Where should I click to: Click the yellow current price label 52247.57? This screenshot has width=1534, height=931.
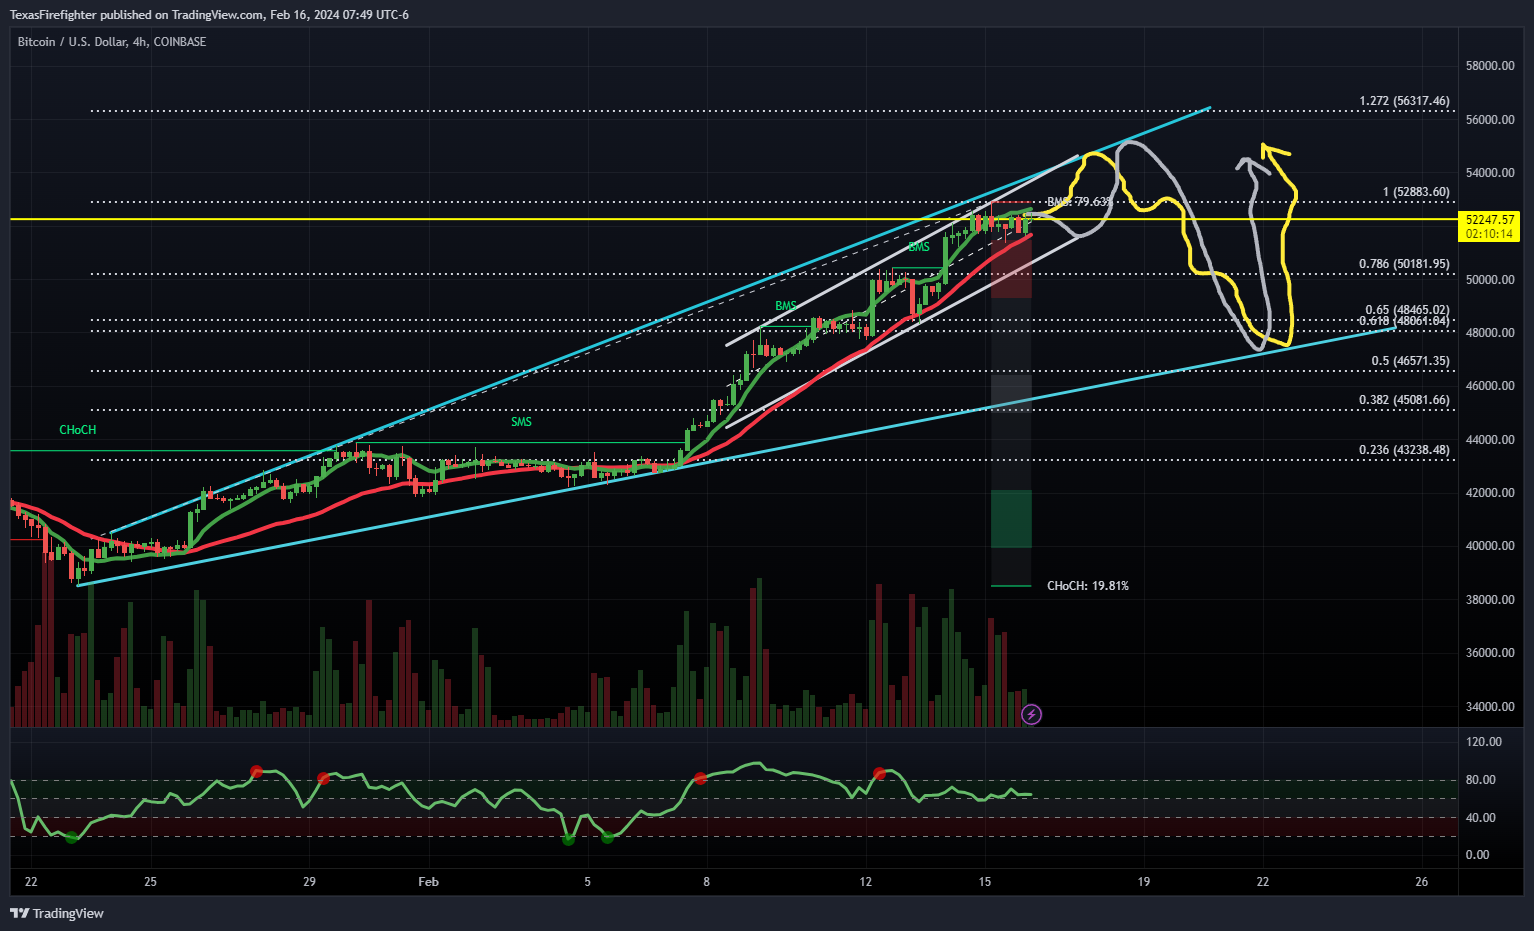(1490, 219)
